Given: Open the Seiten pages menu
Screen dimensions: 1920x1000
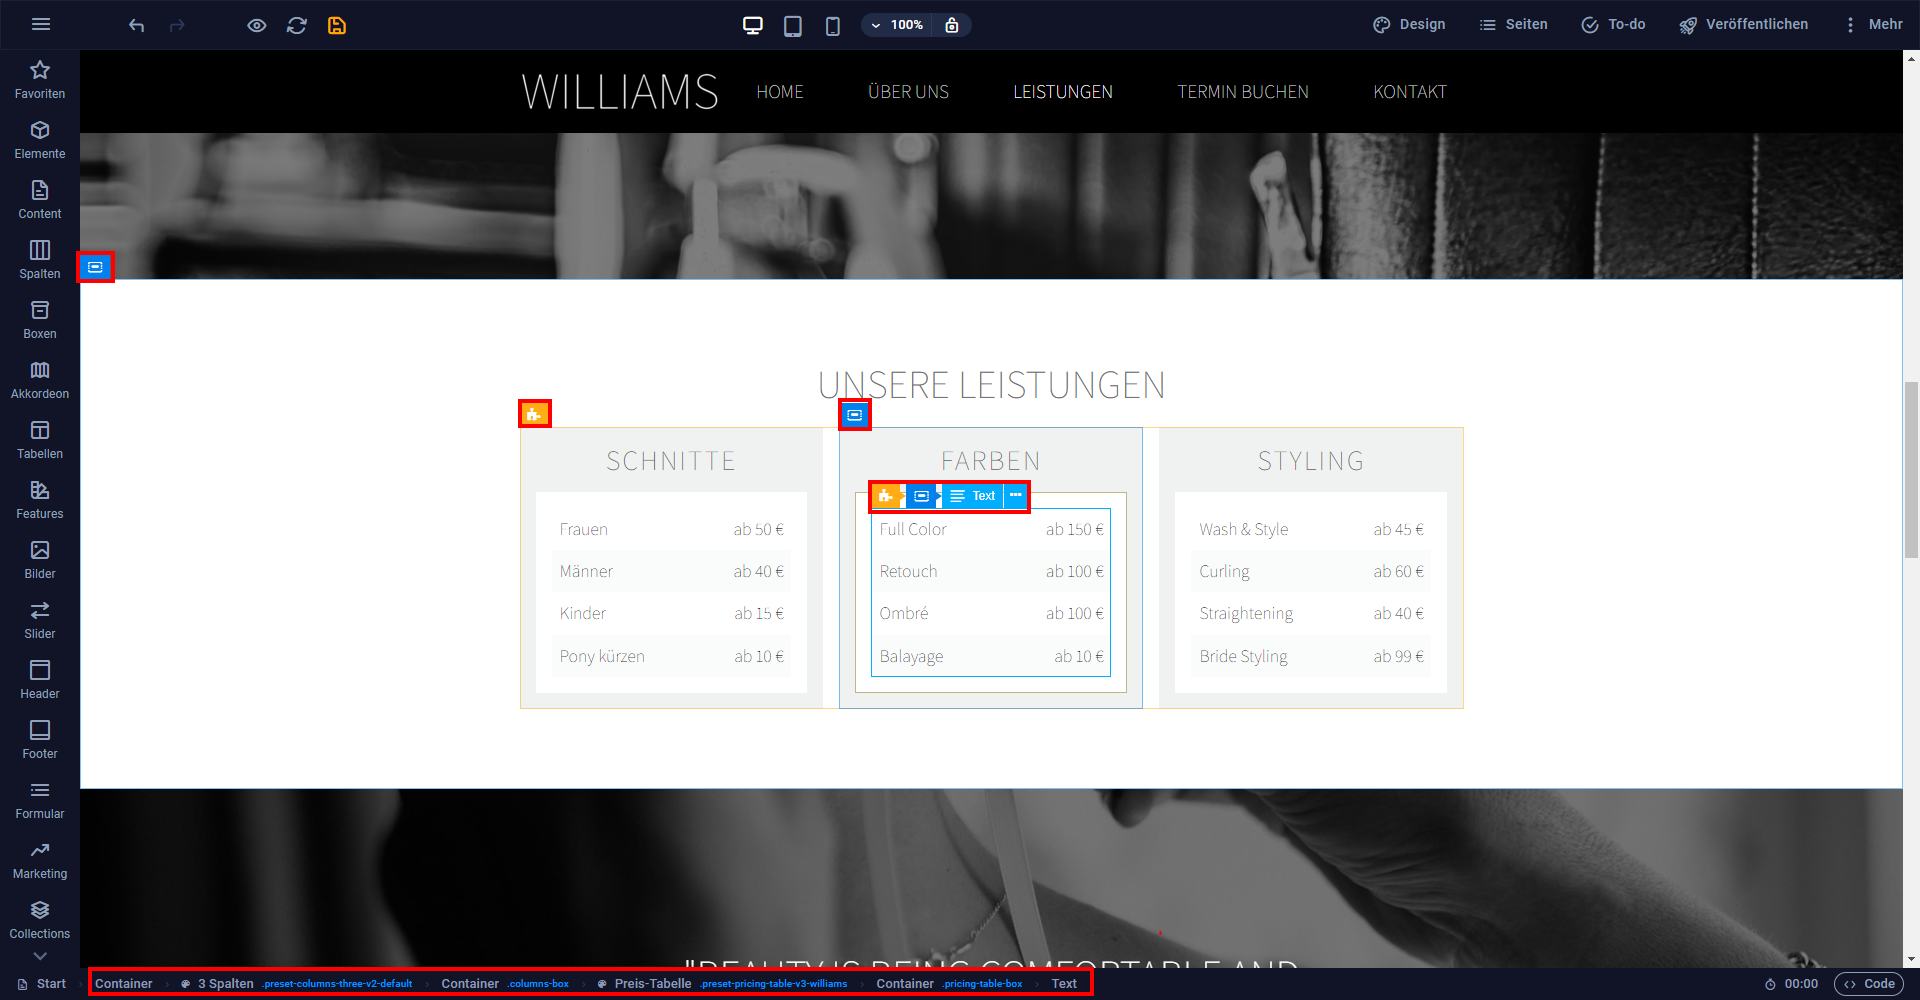Looking at the screenshot, I should click(1514, 25).
